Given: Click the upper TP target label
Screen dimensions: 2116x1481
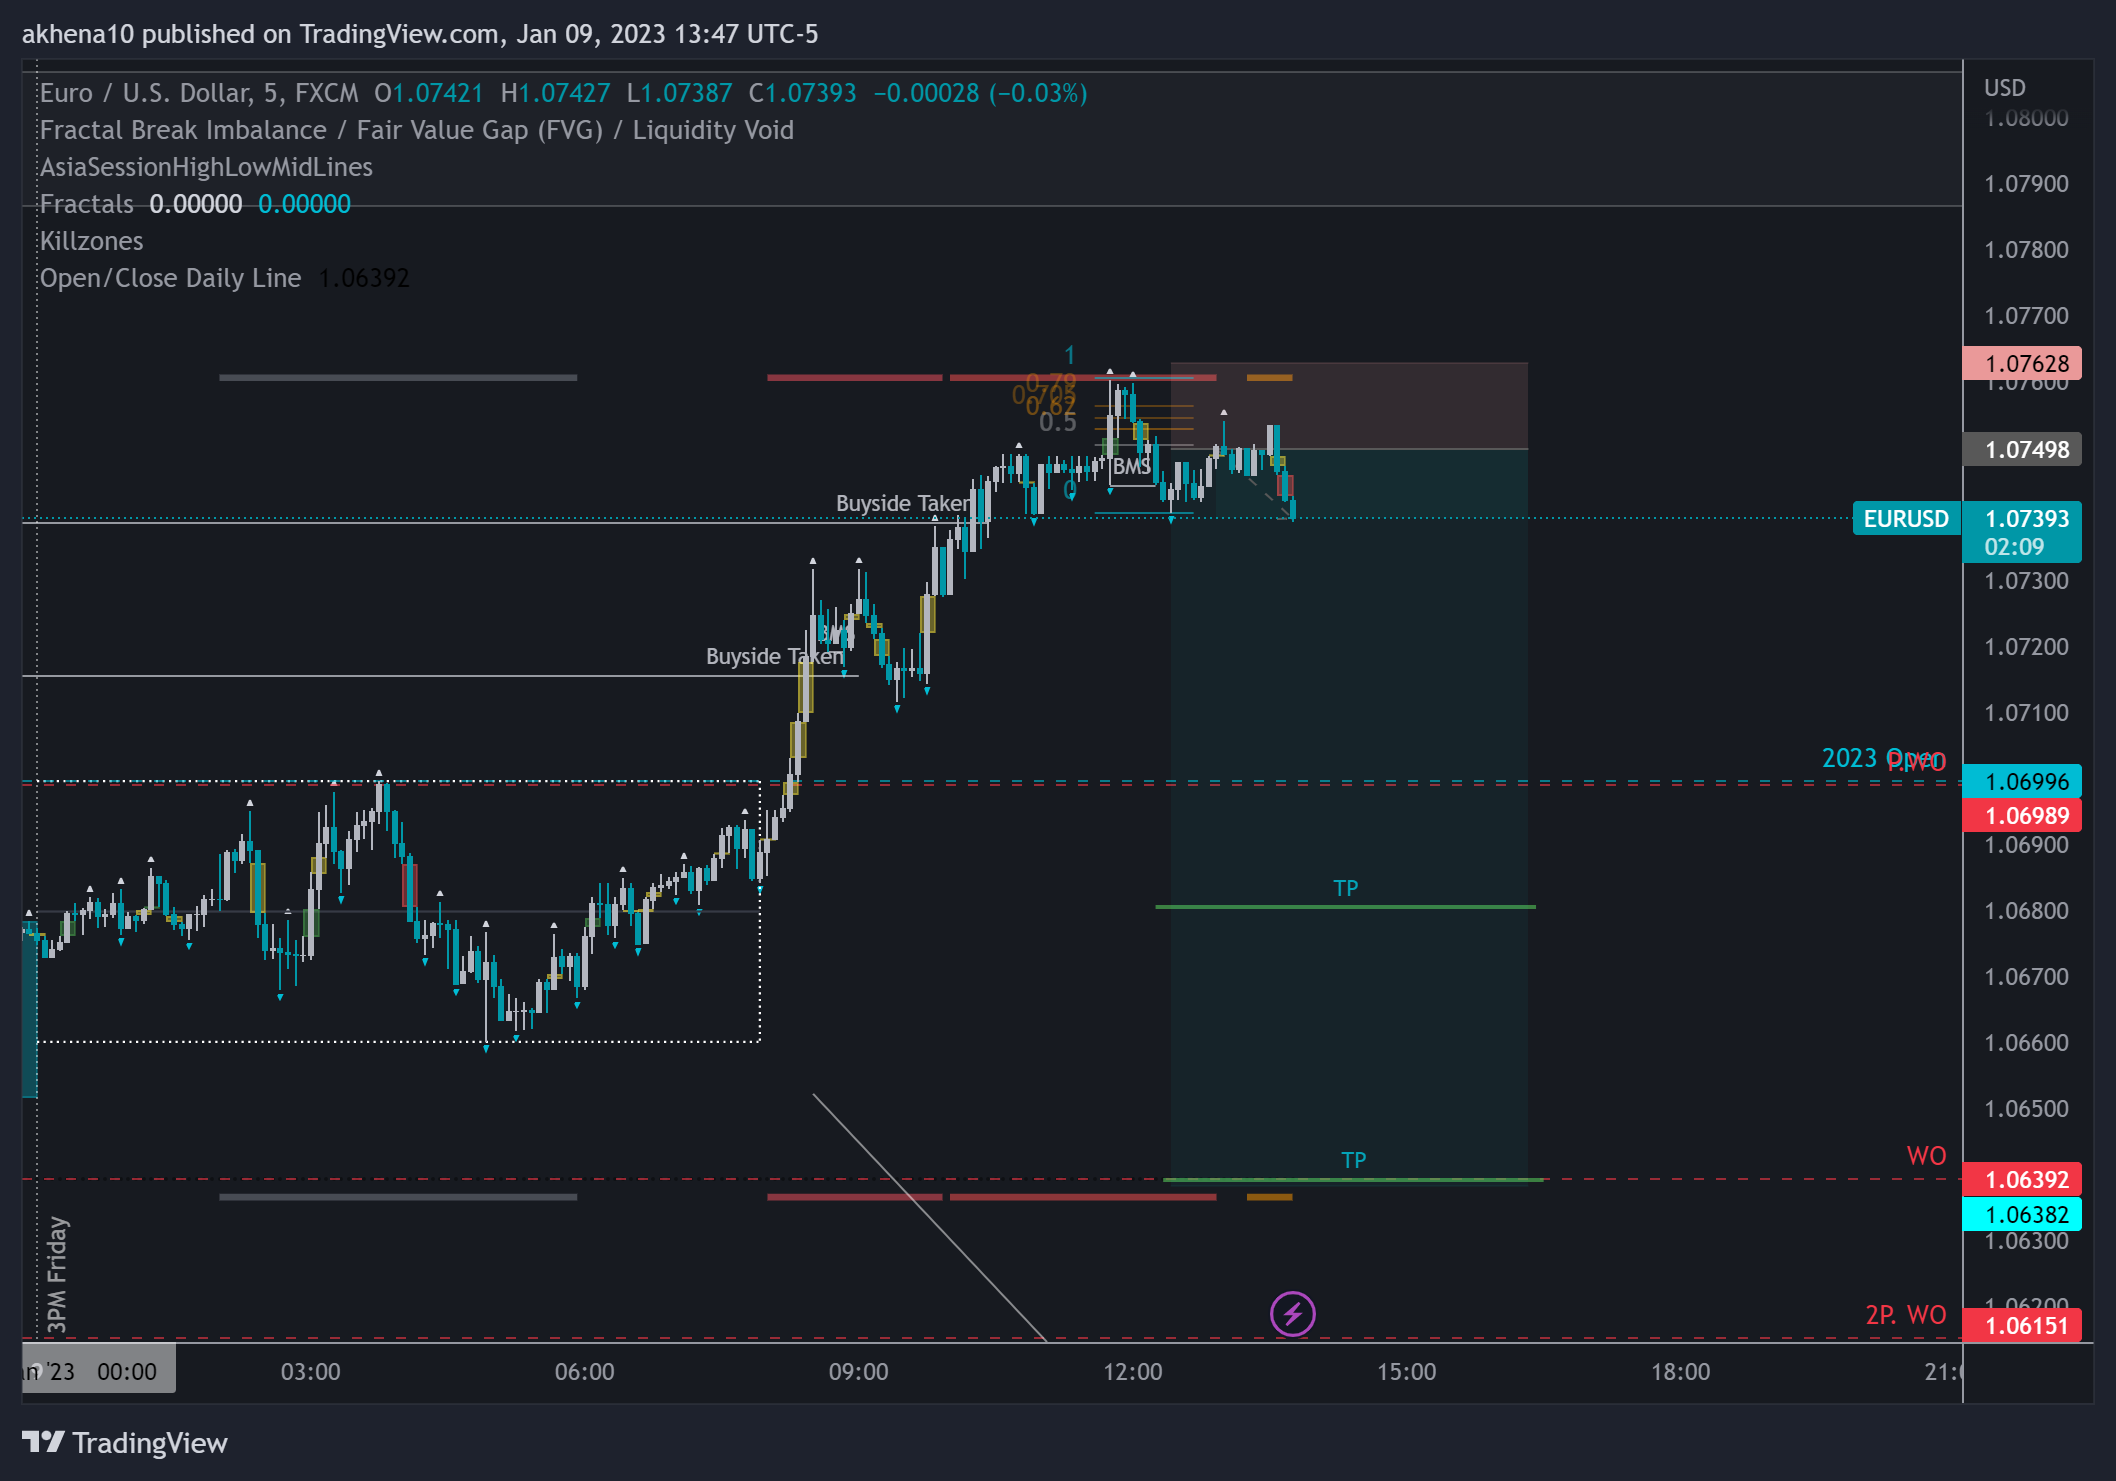Looking at the screenshot, I should click(x=1346, y=888).
